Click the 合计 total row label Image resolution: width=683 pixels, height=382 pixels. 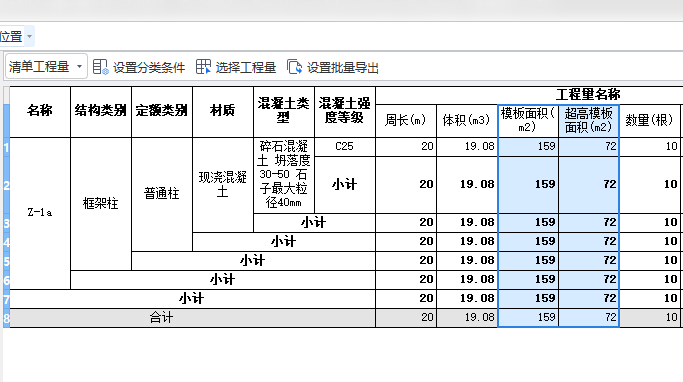(x=193, y=318)
